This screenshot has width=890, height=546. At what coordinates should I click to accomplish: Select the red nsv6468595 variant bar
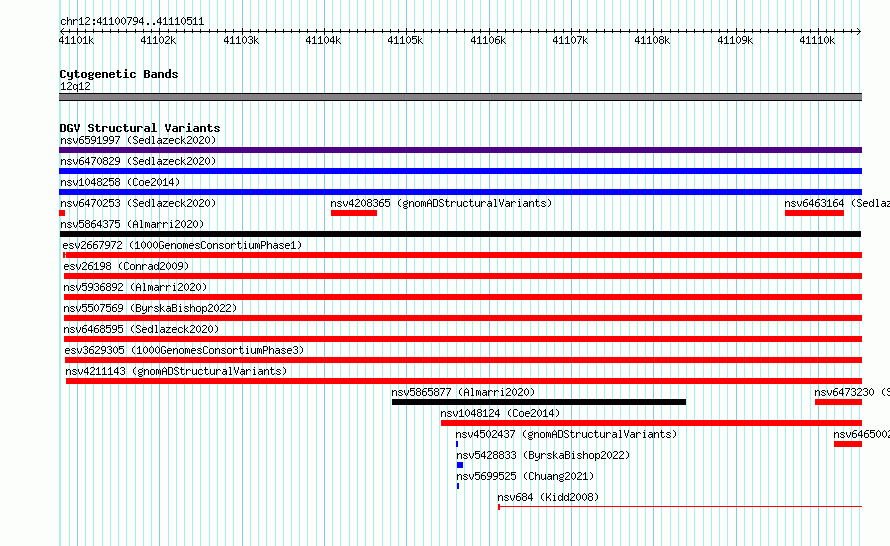pyautogui.click(x=463, y=339)
